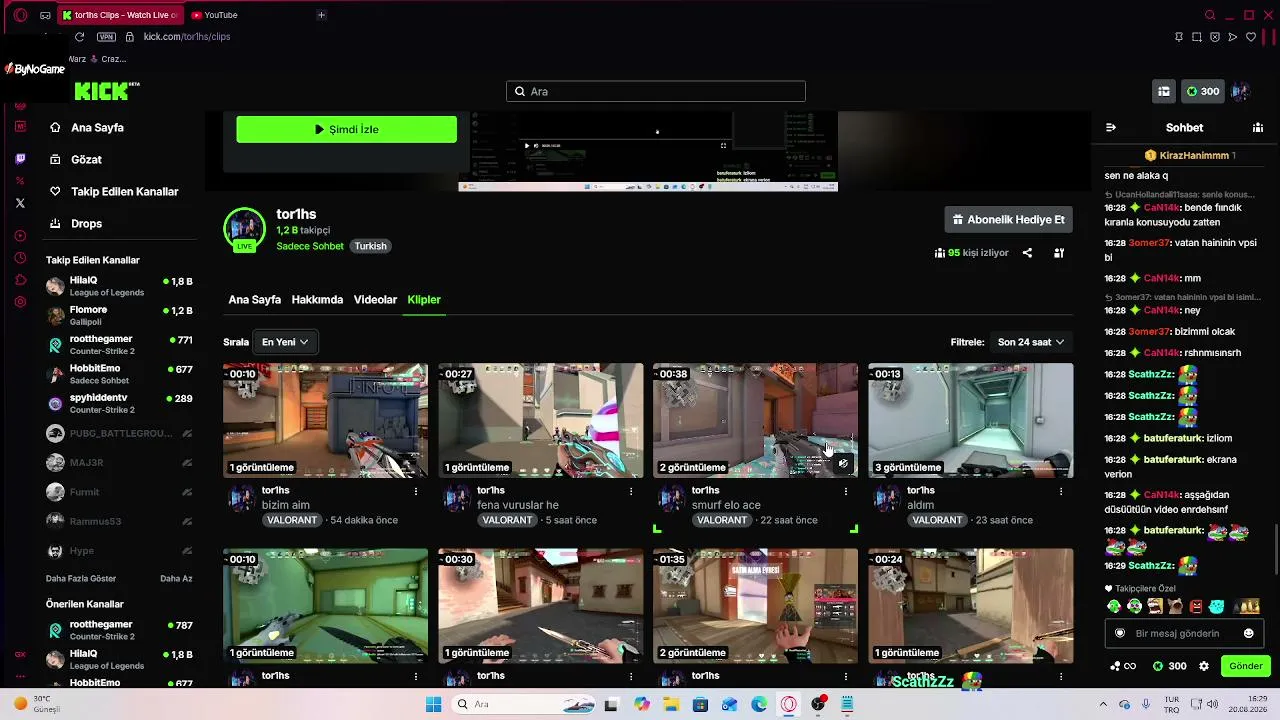Show hidden system tray icons
The width and height of the screenshot is (1280, 720).
point(1103,704)
